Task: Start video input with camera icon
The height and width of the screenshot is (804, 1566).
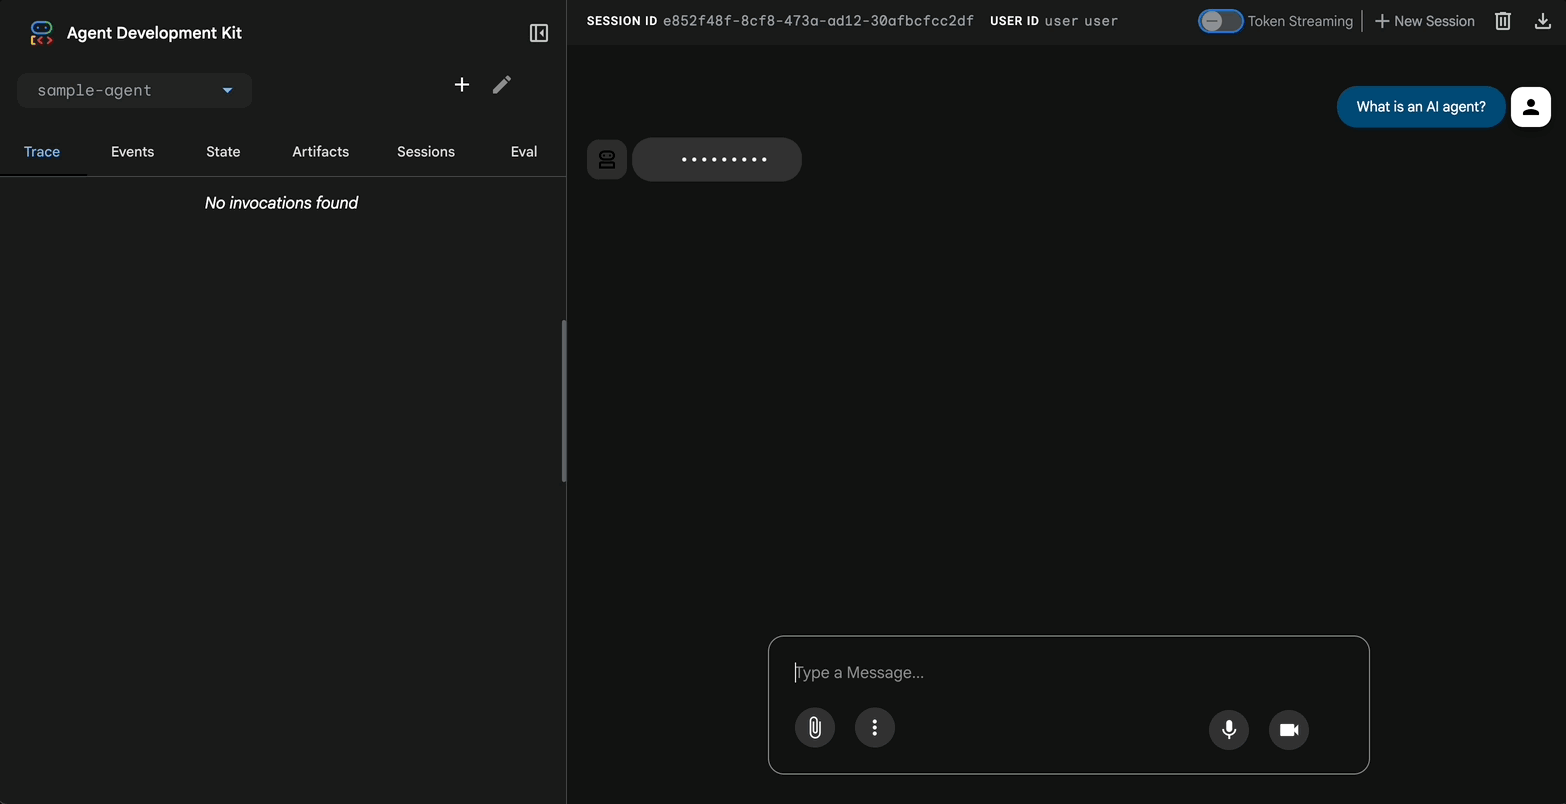Action: coord(1289,730)
